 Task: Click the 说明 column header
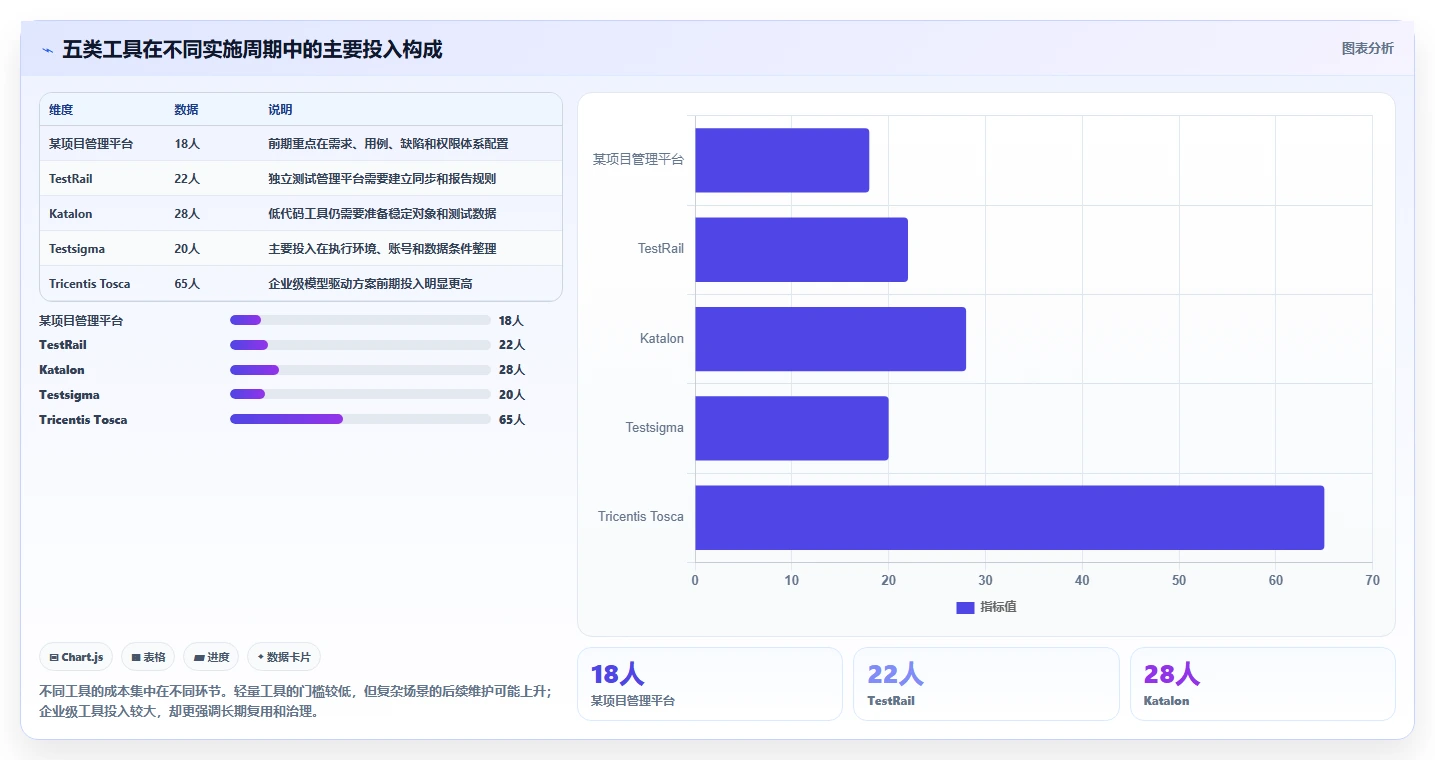point(280,110)
